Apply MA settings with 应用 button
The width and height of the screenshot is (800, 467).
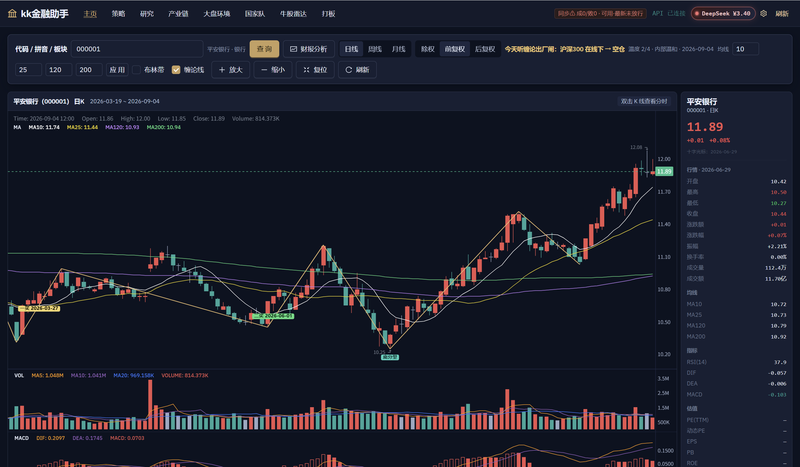(x=117, y=70)
